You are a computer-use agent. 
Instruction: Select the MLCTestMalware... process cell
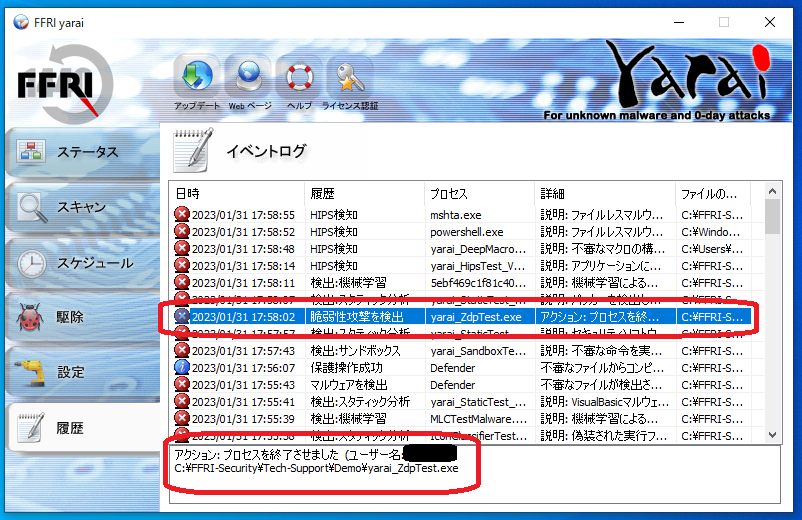tap(480, 419)
